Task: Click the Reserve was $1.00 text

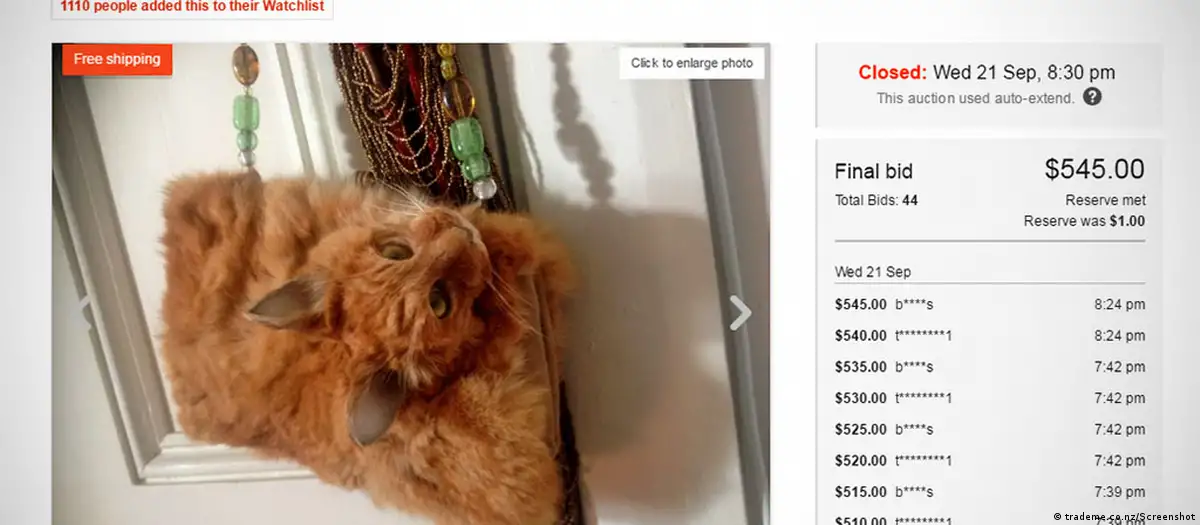Action: 1085,221
